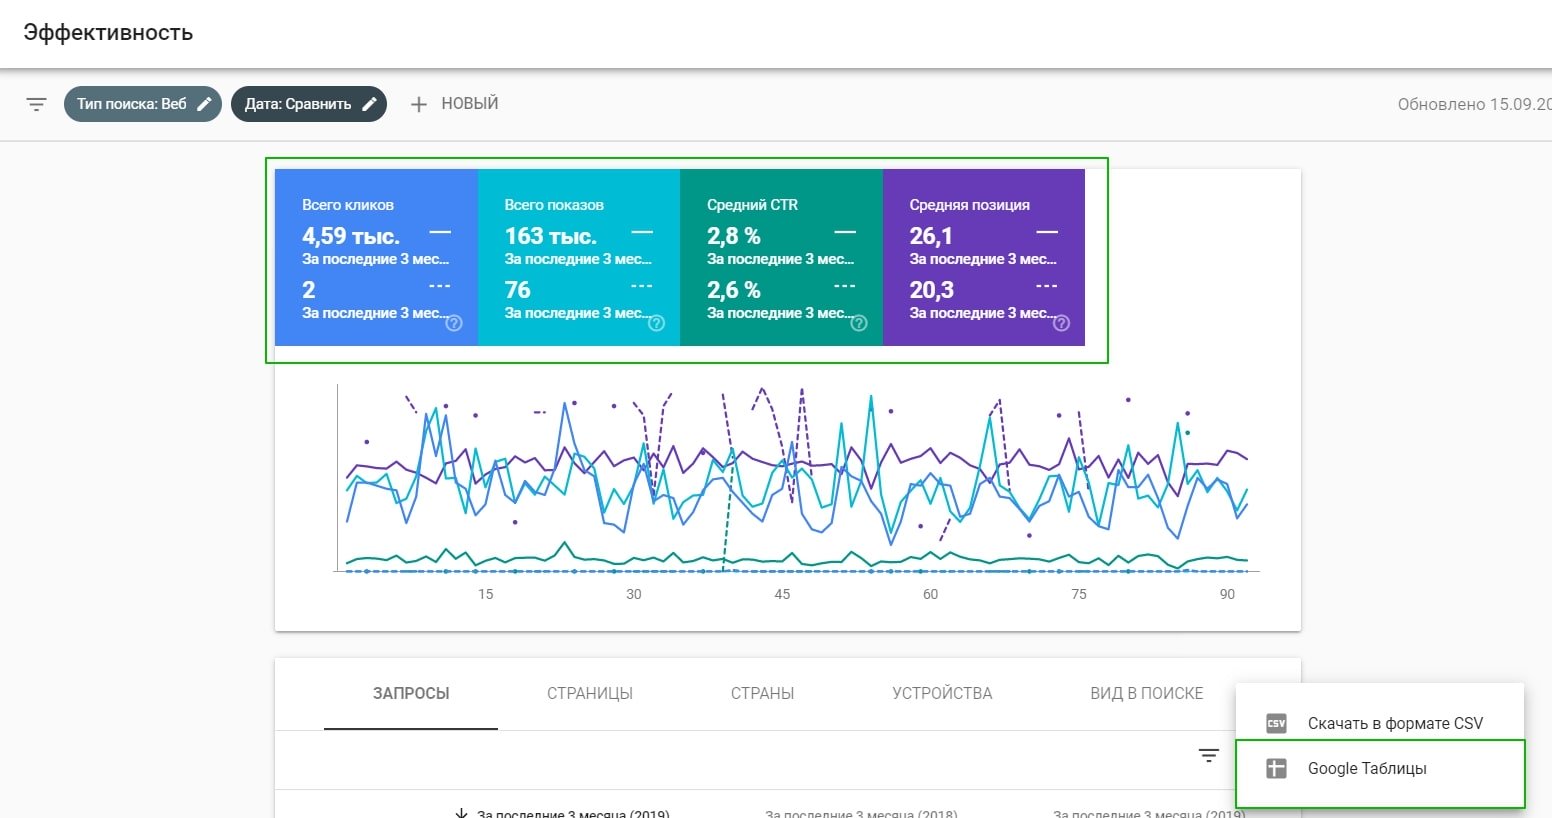Toggle the Средний CTR metric card
This screenshot has height=818, width=1552.
tap(781, 257)
